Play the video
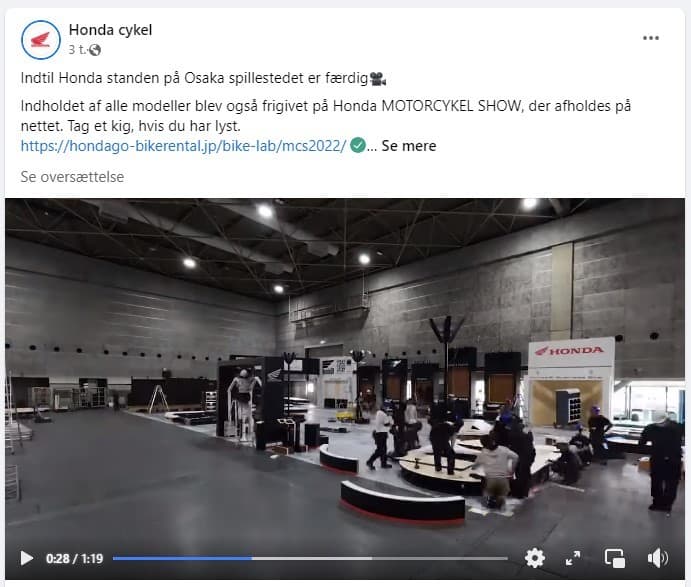Viewport: 691px width, 587px height. click(26, 558)
